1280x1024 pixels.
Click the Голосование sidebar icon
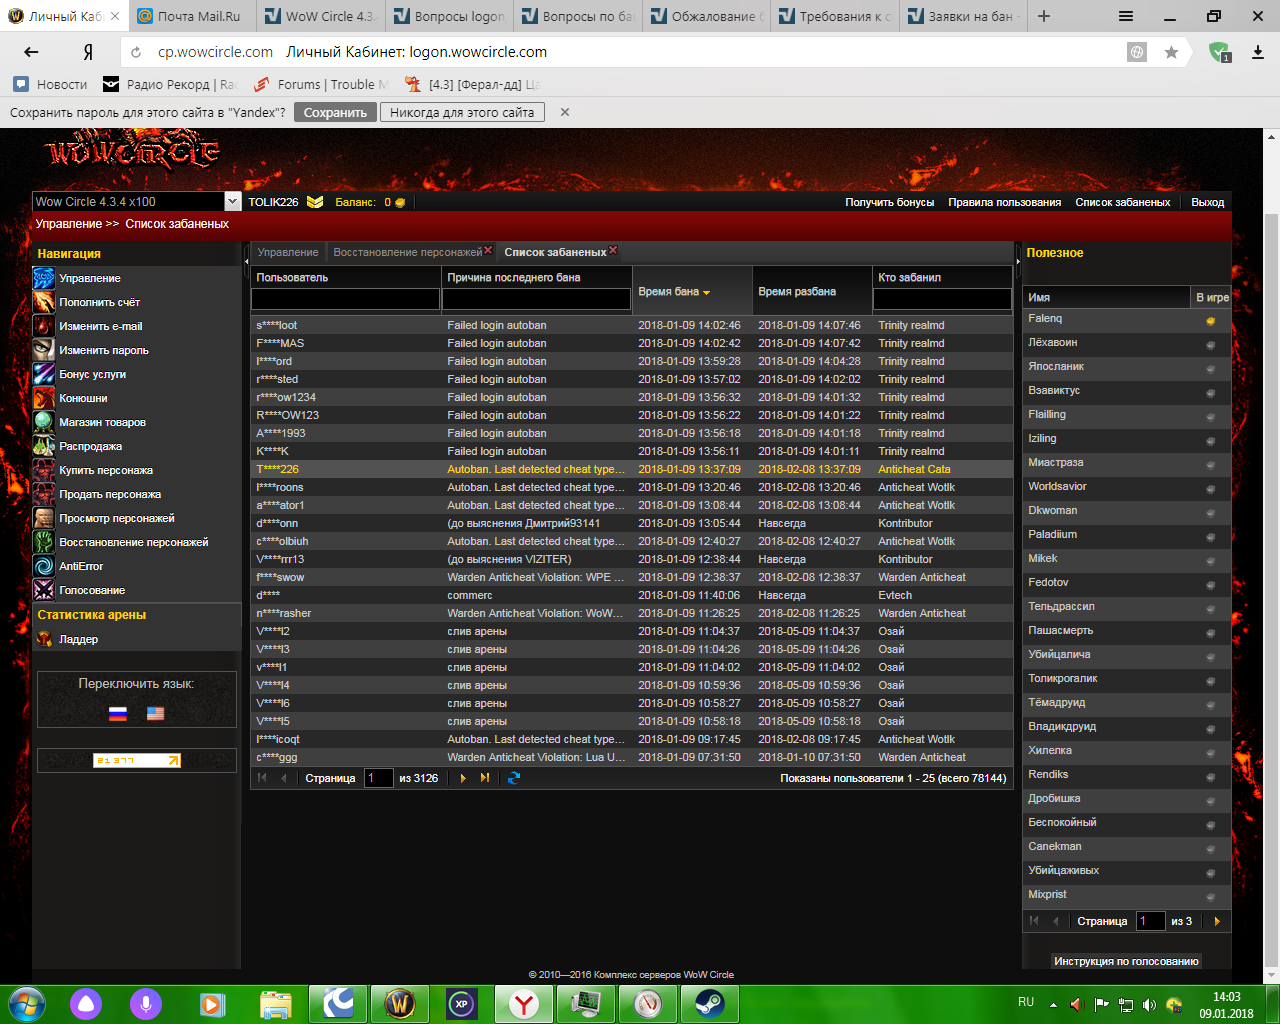click(44, 590)
